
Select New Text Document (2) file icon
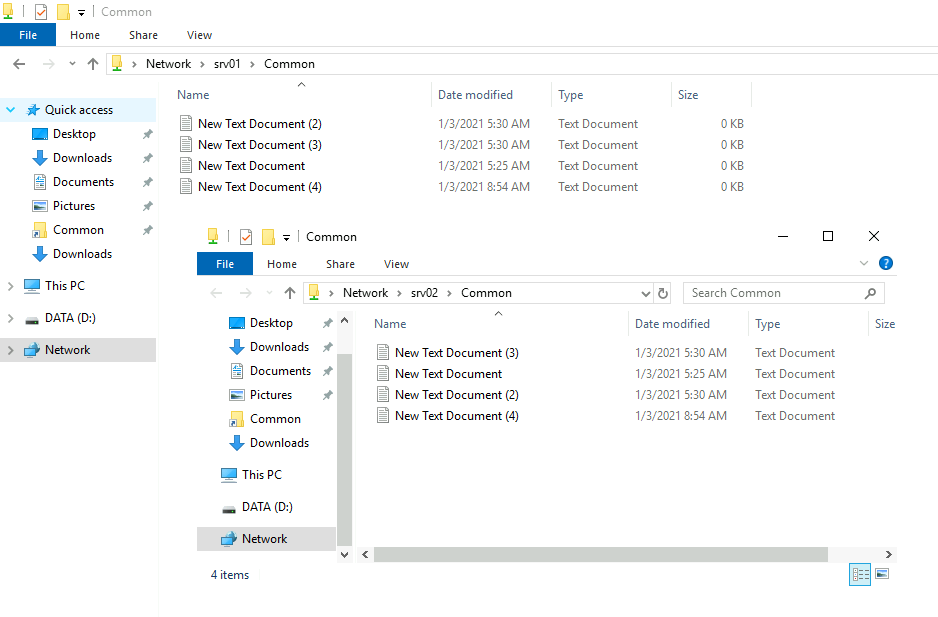point(187,123)
